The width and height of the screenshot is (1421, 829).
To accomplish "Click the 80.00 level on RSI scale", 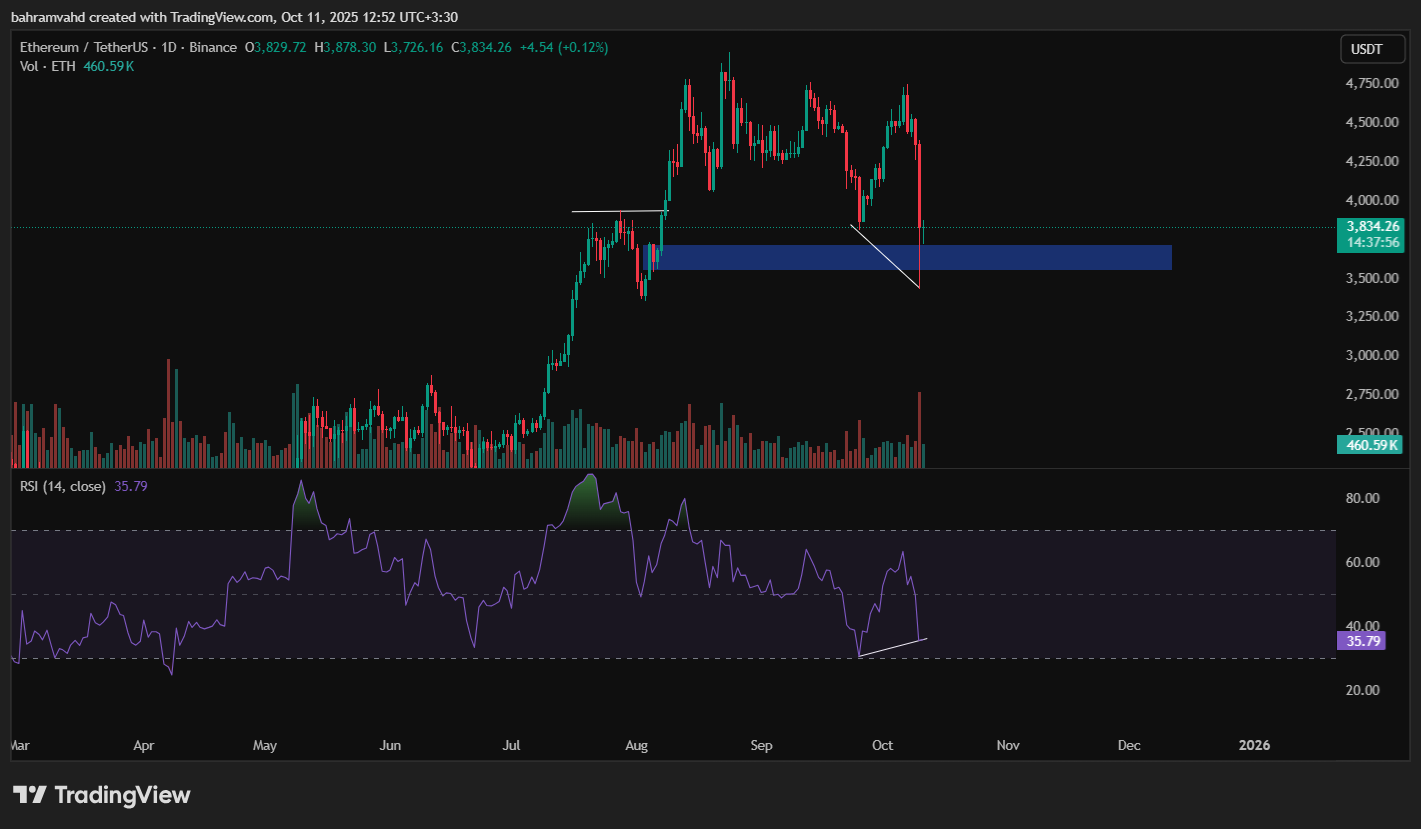I will 1363,498.
